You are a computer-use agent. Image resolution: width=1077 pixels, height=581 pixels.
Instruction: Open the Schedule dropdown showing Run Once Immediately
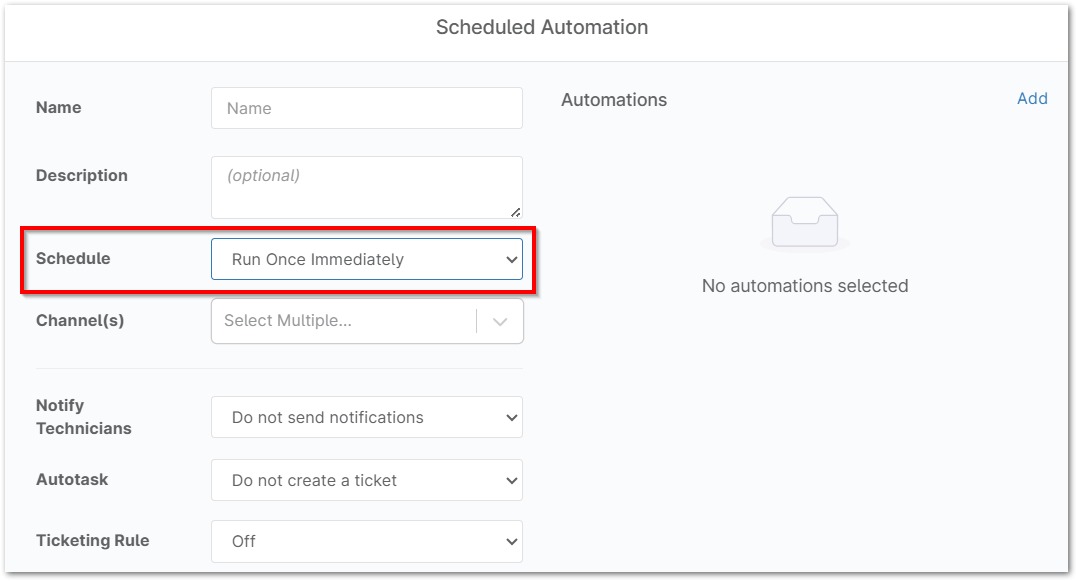pyautogui.click(x=367, y=258)
